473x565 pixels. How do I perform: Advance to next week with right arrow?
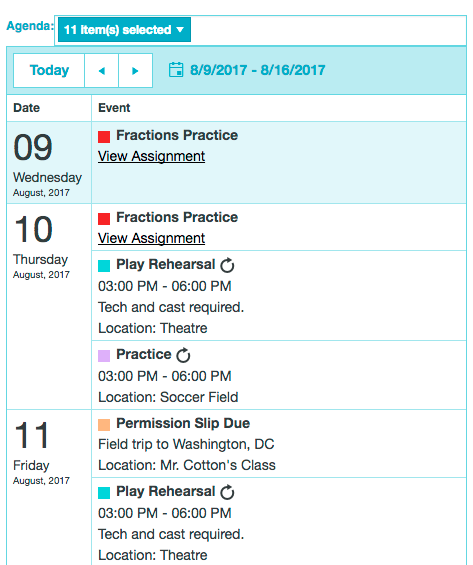(135, 71)
